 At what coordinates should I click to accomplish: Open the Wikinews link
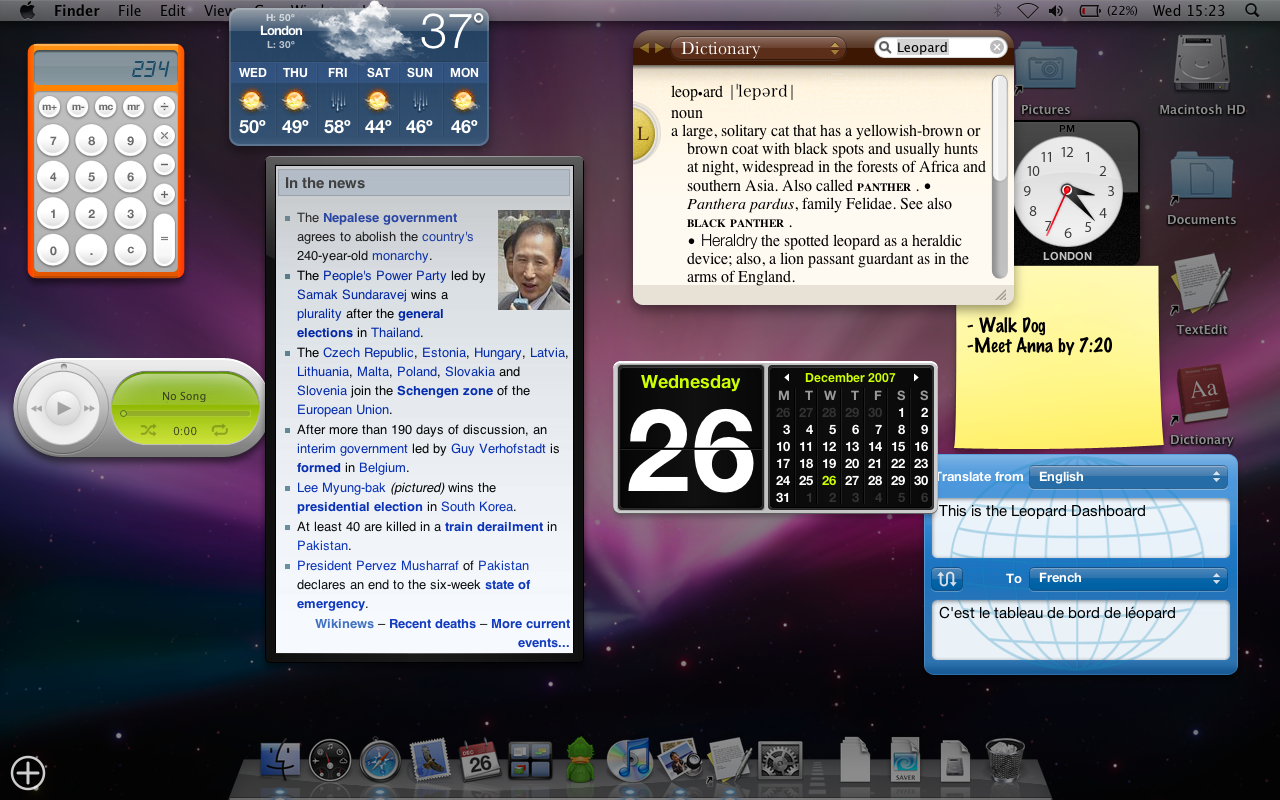point(344,623)
